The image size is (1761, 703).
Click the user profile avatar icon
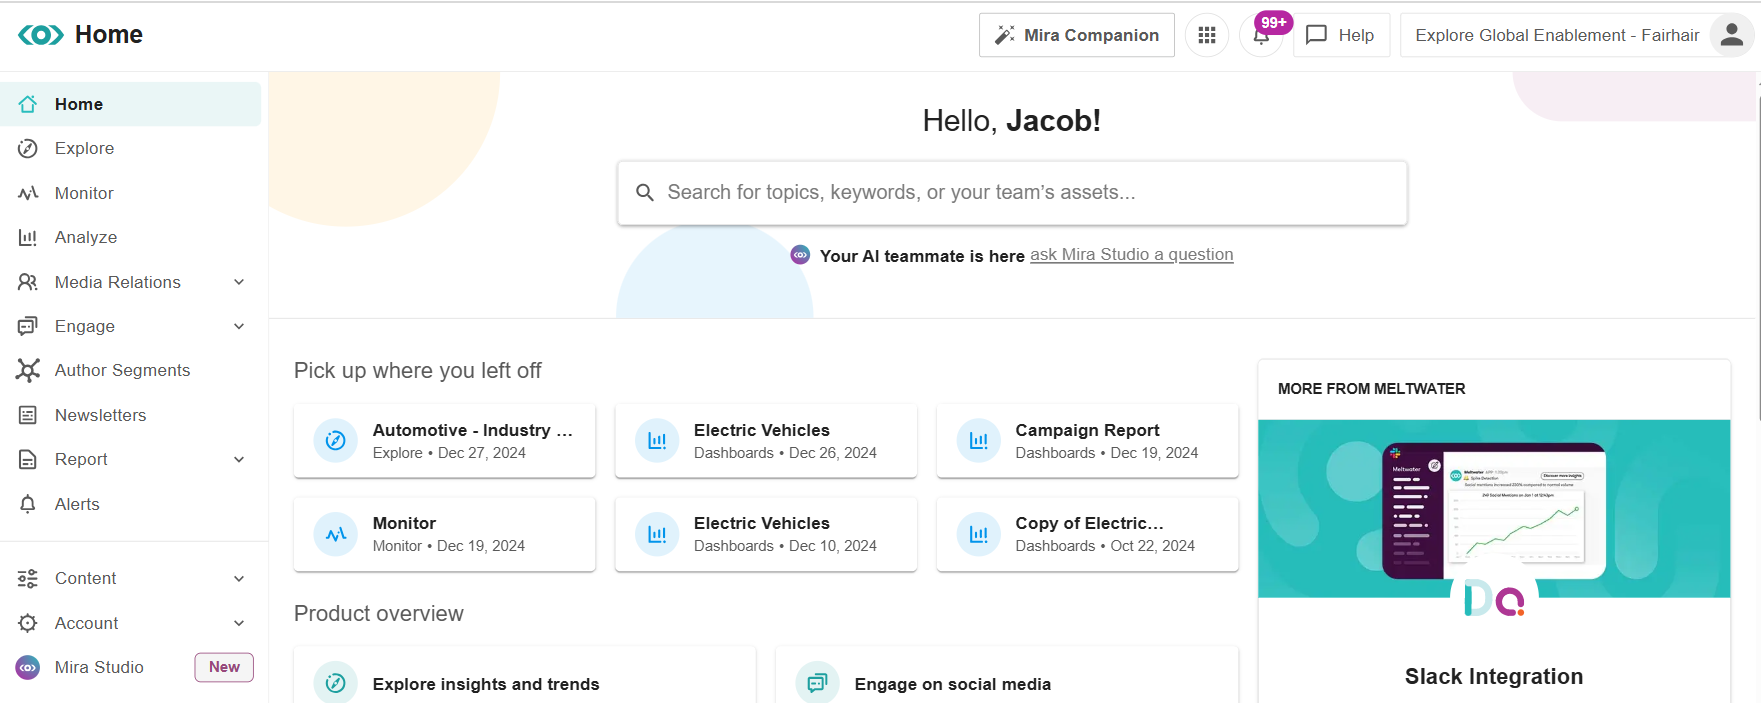[1732, 35]
